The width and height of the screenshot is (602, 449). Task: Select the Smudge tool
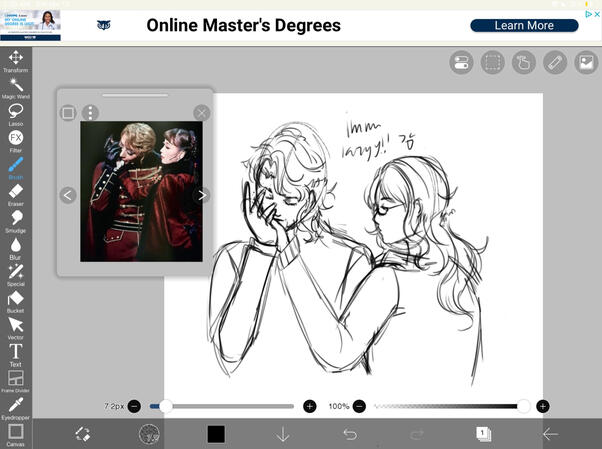[16, 219]
